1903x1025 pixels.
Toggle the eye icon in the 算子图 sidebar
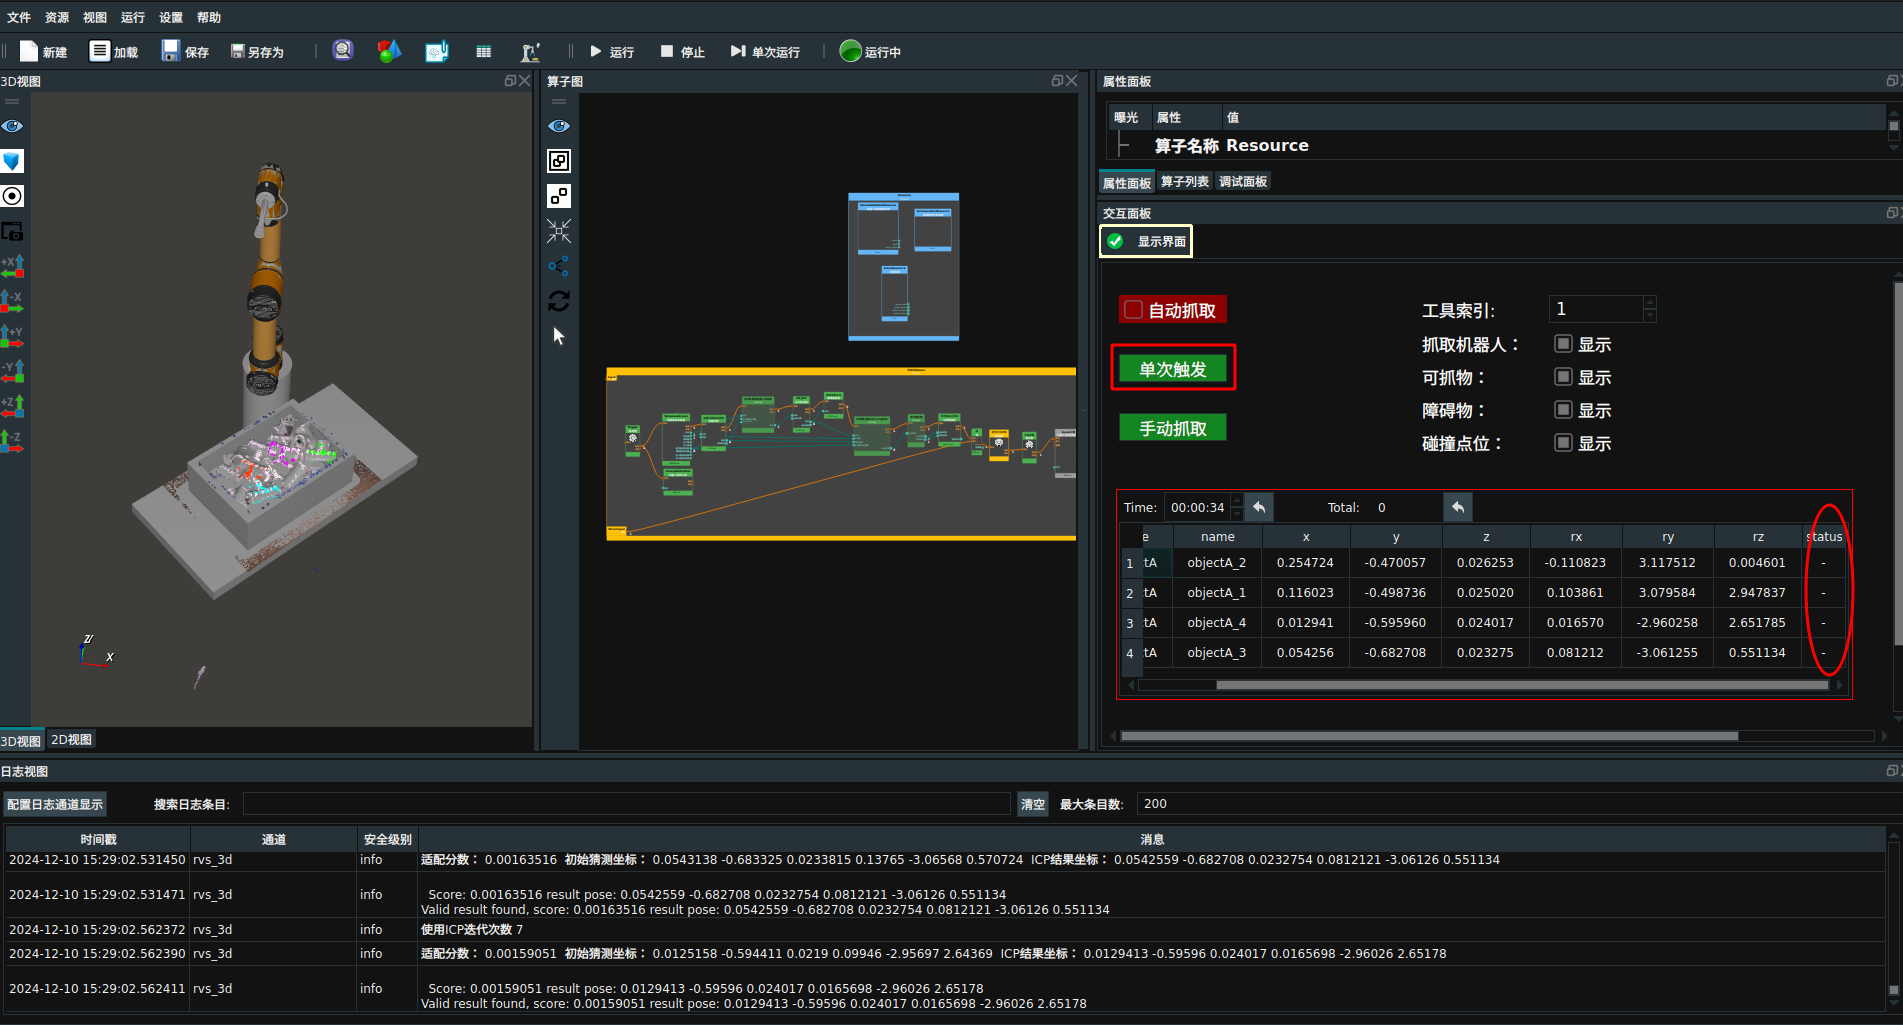point(559,126)
